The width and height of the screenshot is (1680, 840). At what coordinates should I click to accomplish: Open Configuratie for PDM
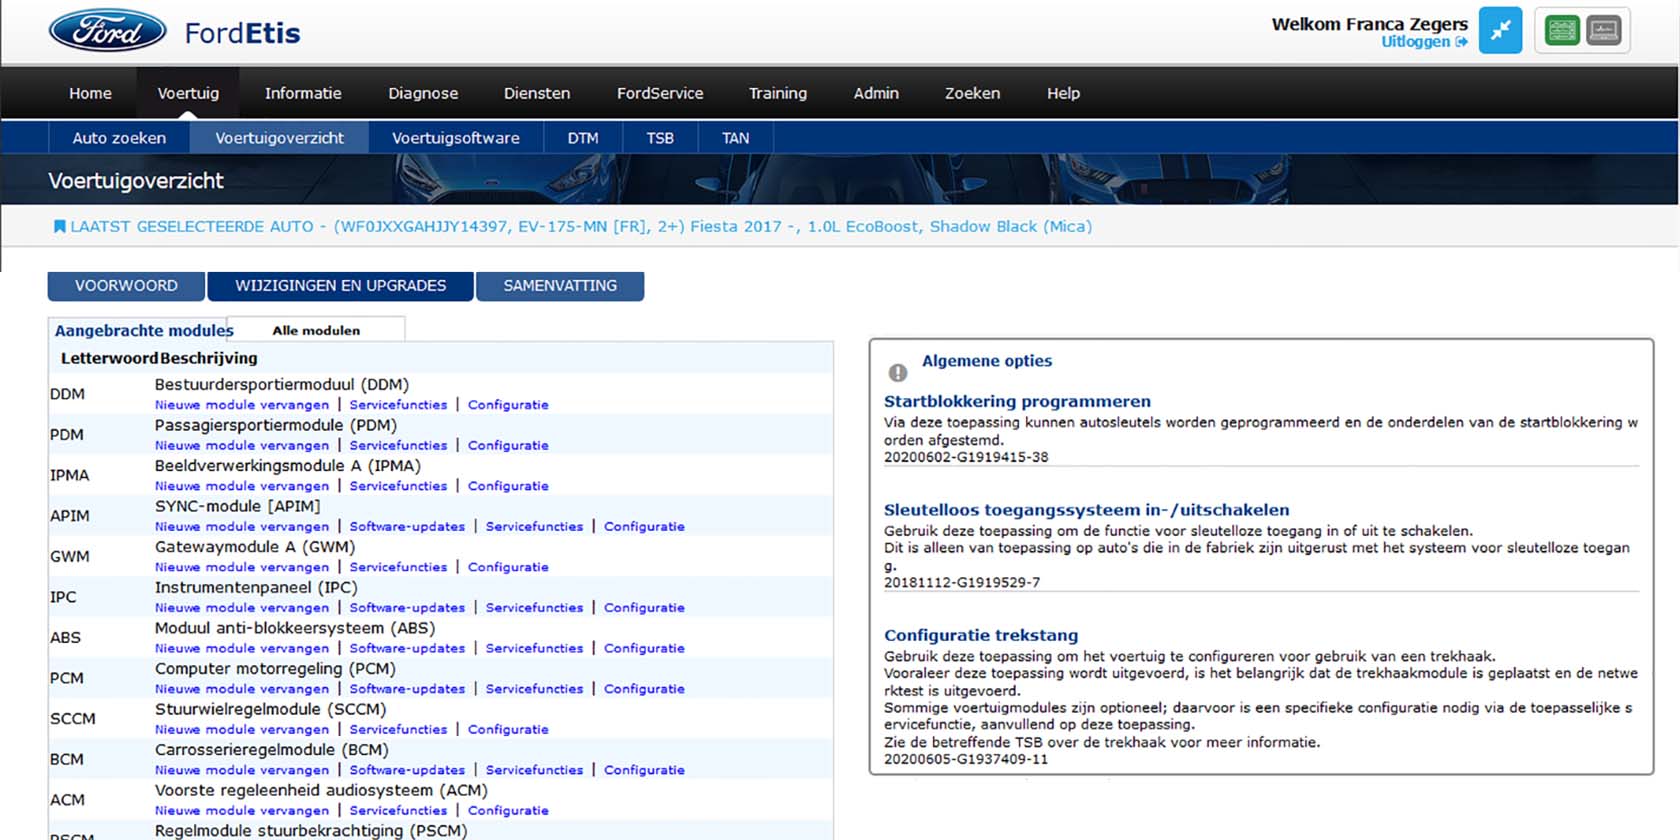508,446
